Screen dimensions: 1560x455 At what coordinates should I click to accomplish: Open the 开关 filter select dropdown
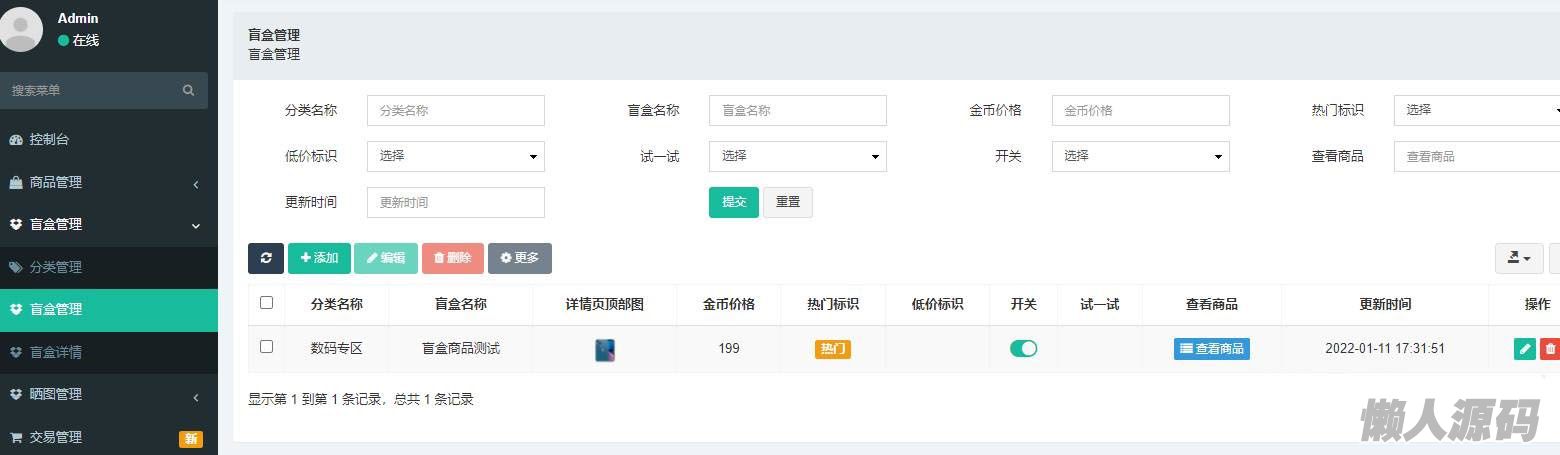tap(1141, 156)
